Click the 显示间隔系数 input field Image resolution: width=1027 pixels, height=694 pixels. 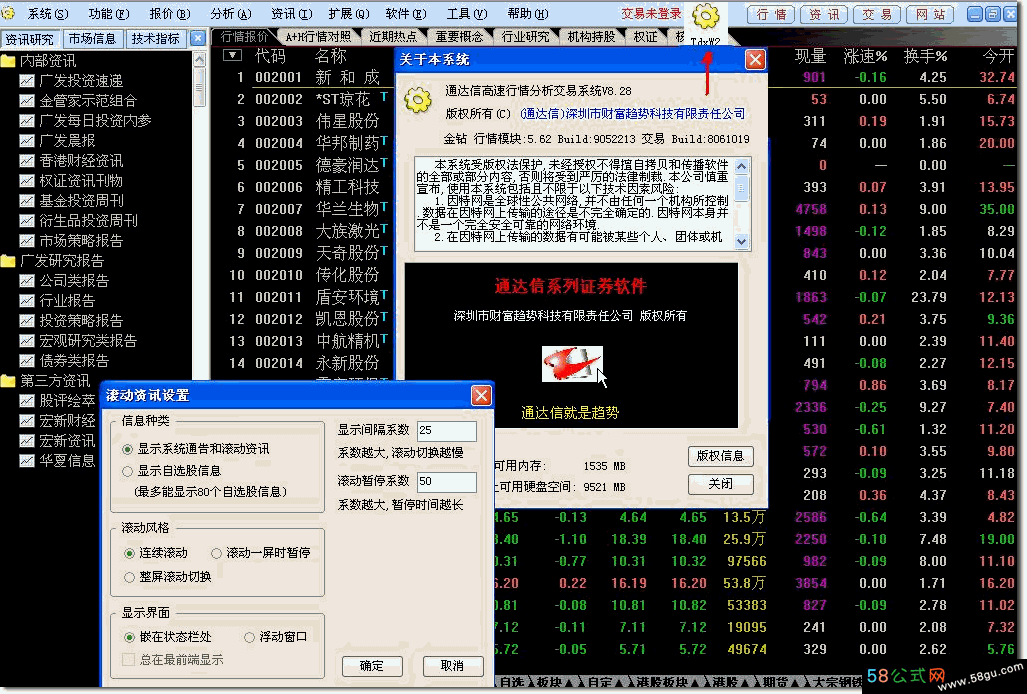pos(447,430)
